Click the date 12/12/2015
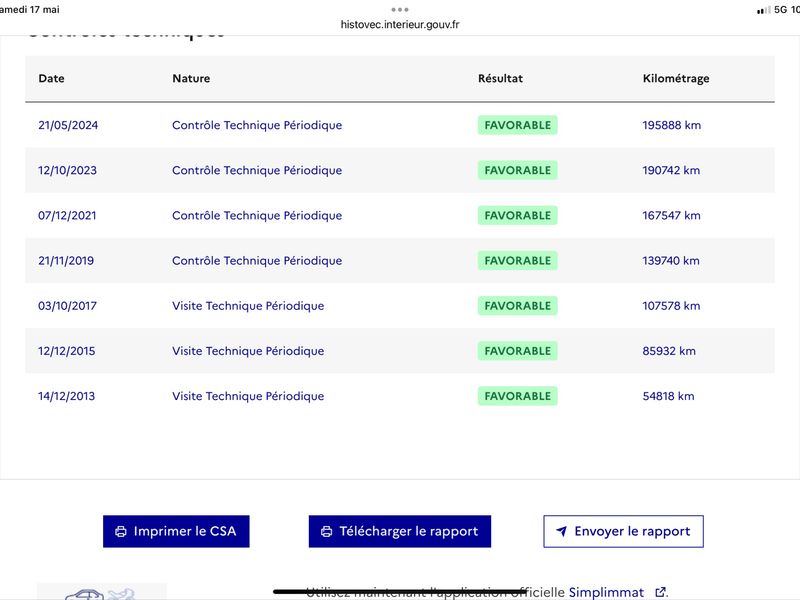 click(x=66, y=351)
